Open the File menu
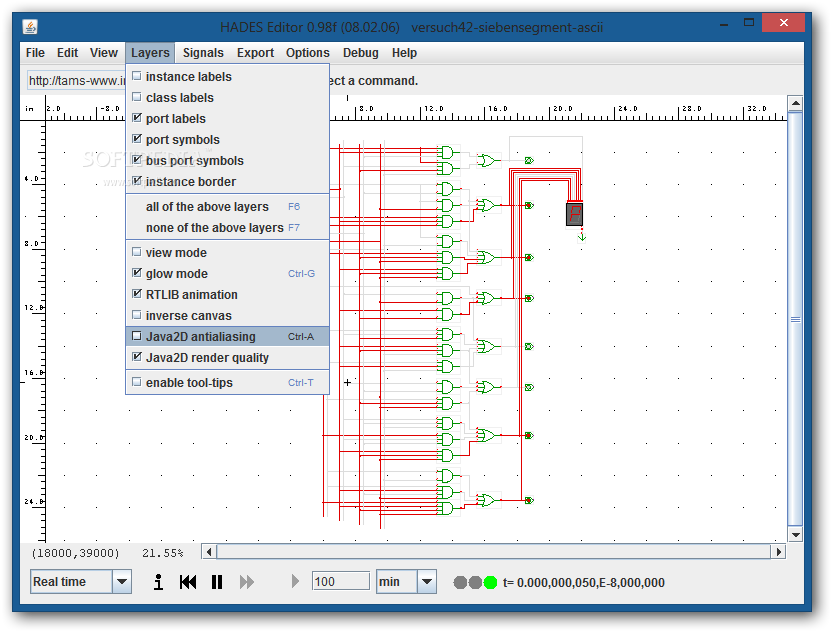 [35, 53]
